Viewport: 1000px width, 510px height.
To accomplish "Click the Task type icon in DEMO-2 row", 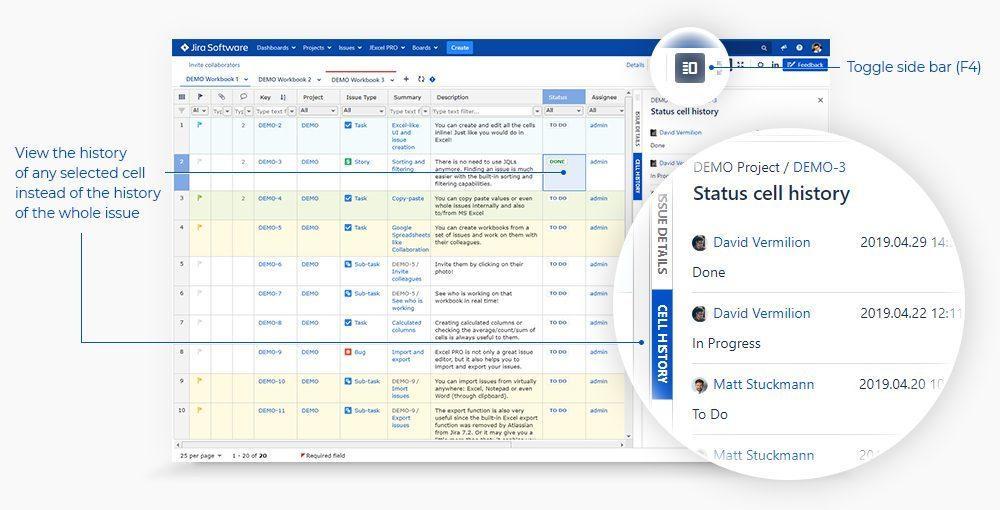I will click(348, 126).
